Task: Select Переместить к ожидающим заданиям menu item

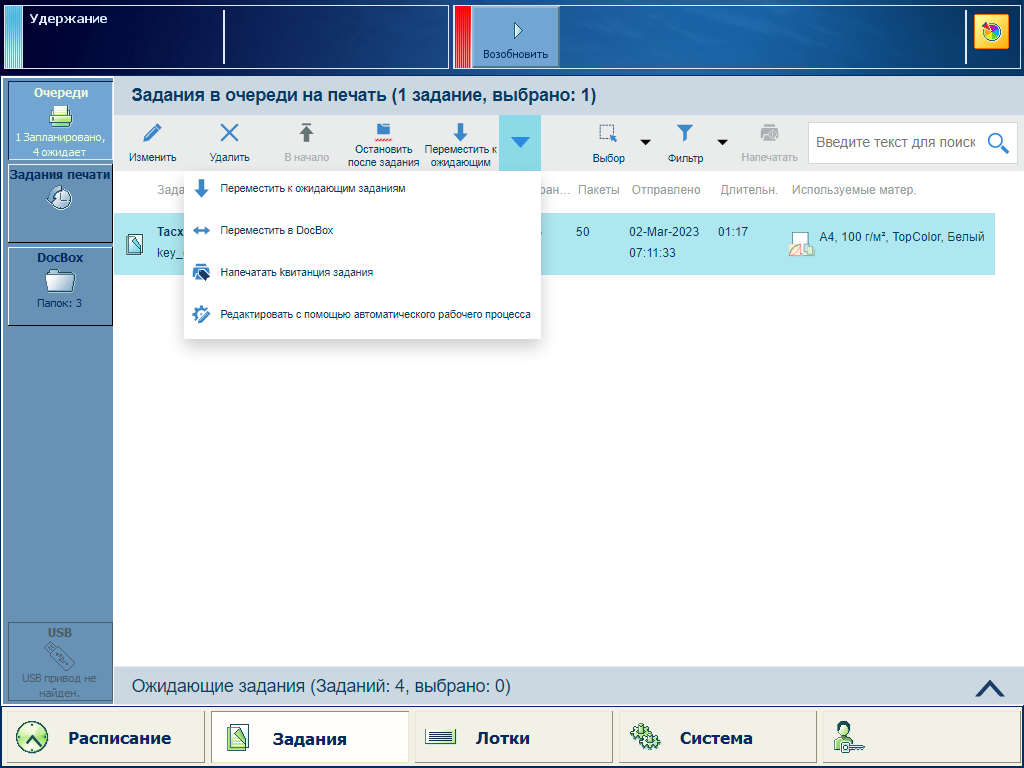Action: coord(362,189)
